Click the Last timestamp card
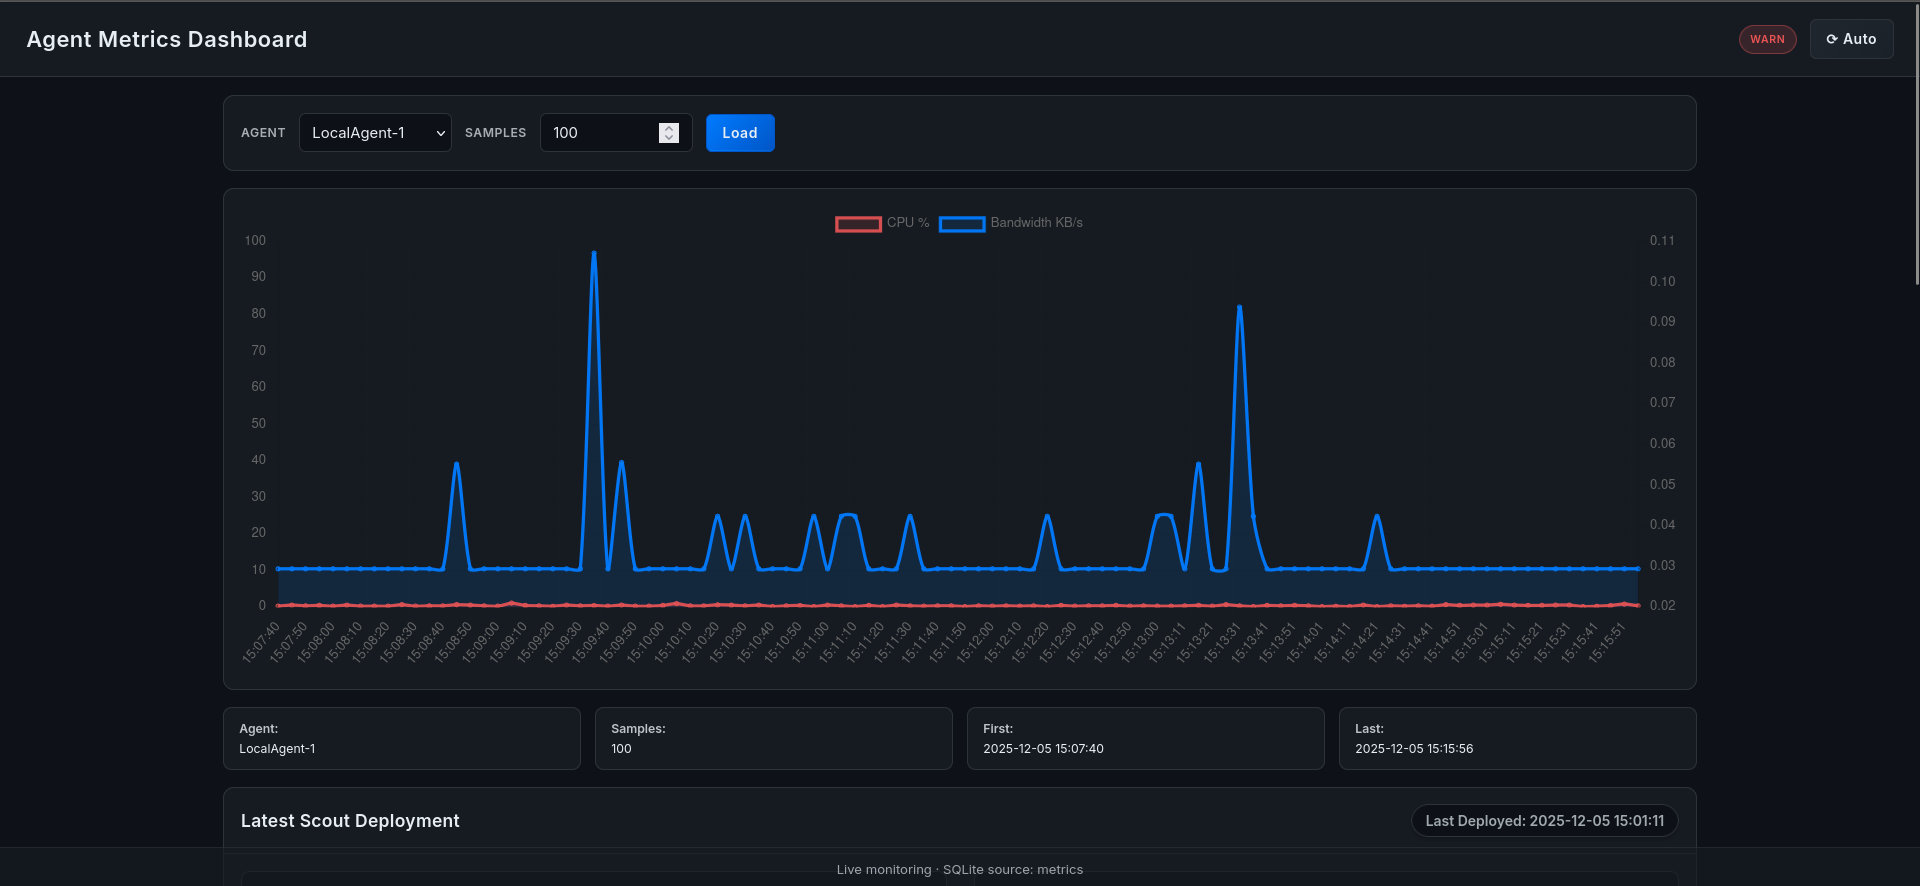This screenshot has height=886, width=1920. click(x=1517, y=739)
